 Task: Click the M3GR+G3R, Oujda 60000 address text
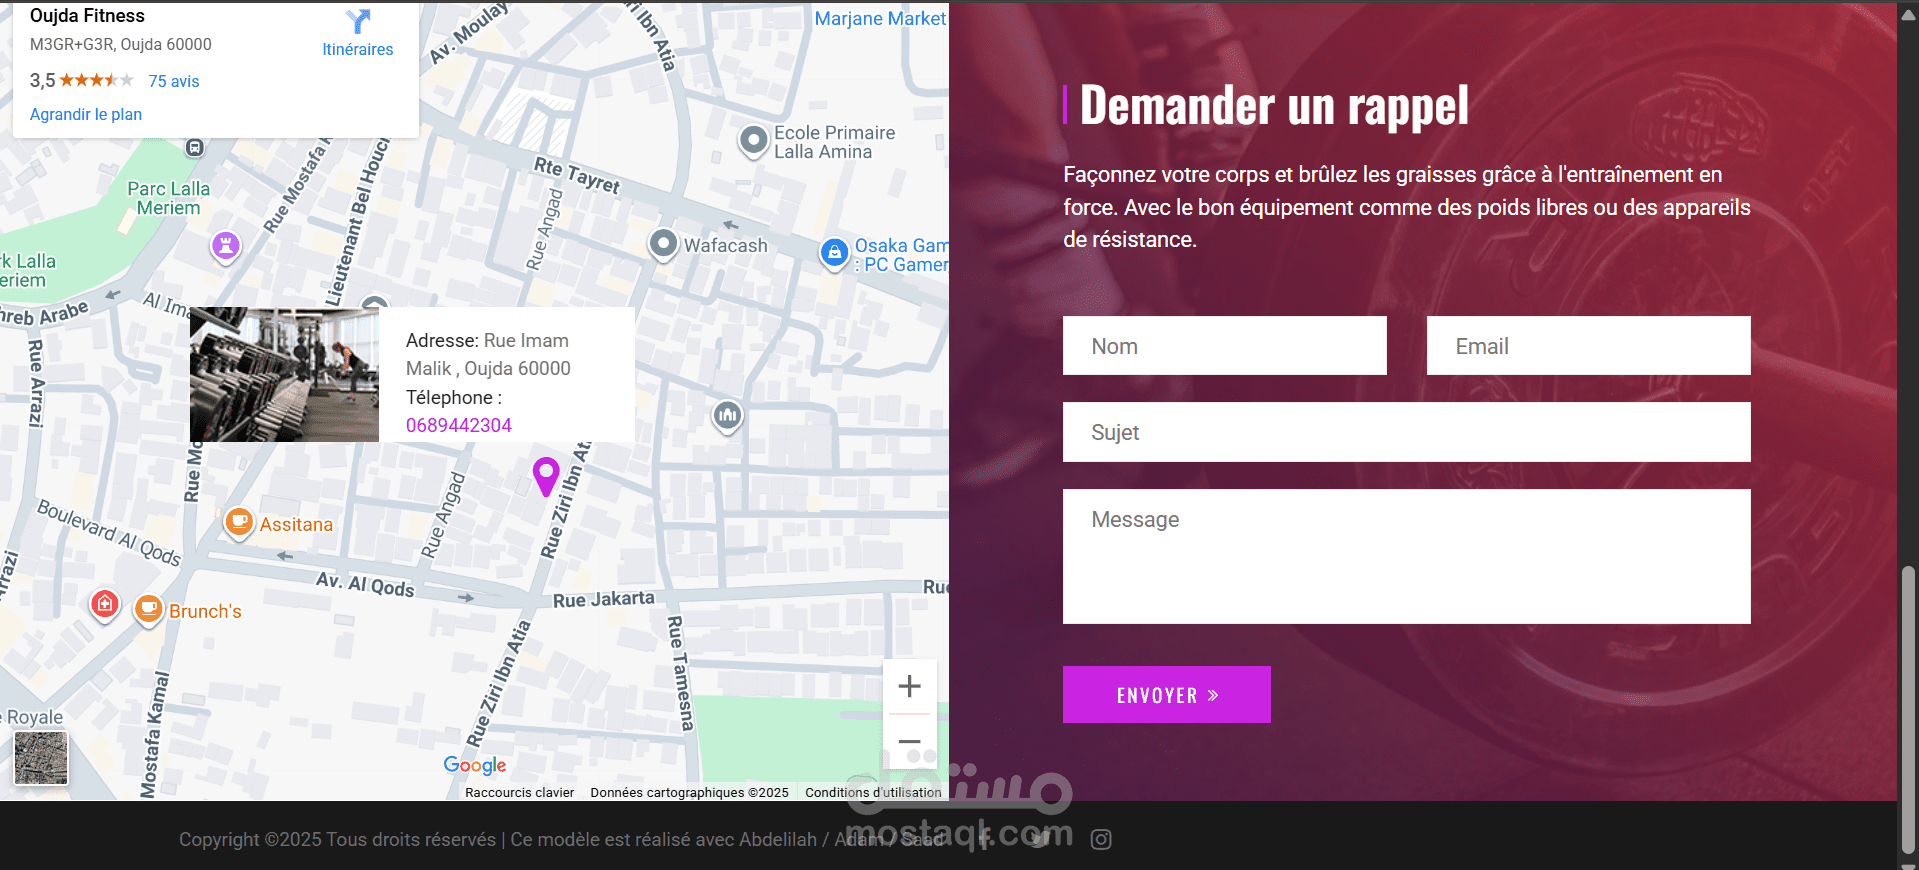click(x=121, y=44)
